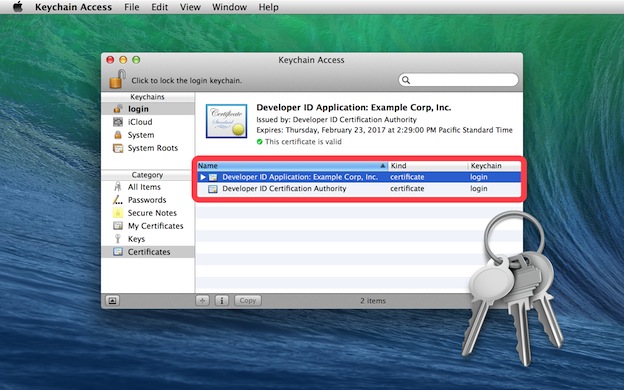Sort by the Keychain column header
Image resolution: width=624 pixels, height=390 pixels.
pos(495,166)
